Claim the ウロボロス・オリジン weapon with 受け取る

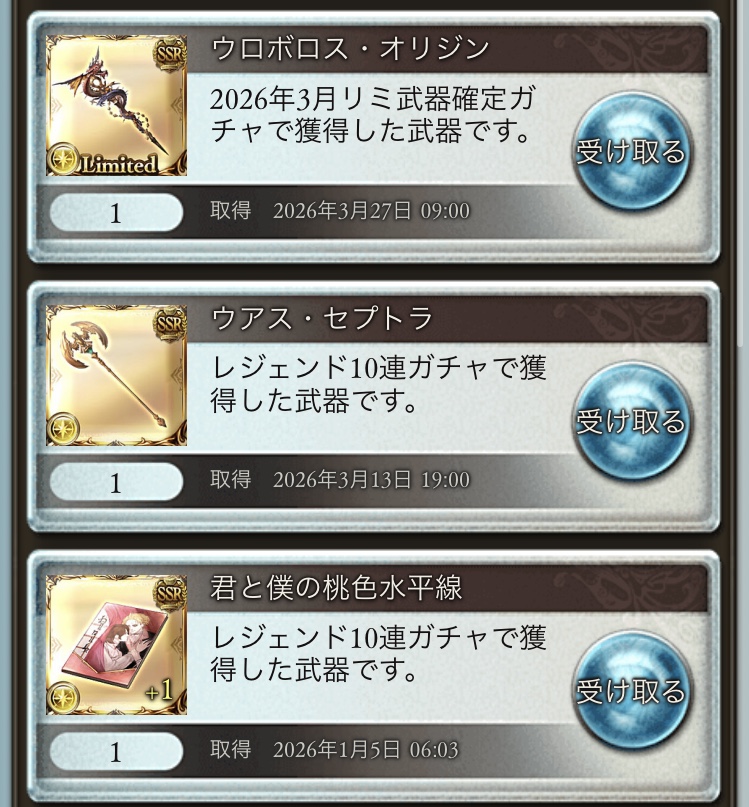631,151
